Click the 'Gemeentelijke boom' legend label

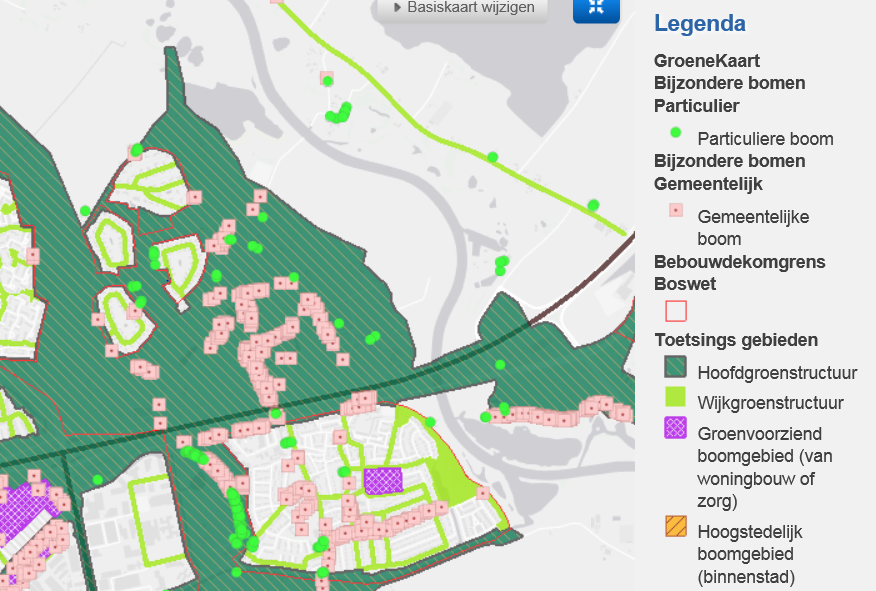coord(753,227)
